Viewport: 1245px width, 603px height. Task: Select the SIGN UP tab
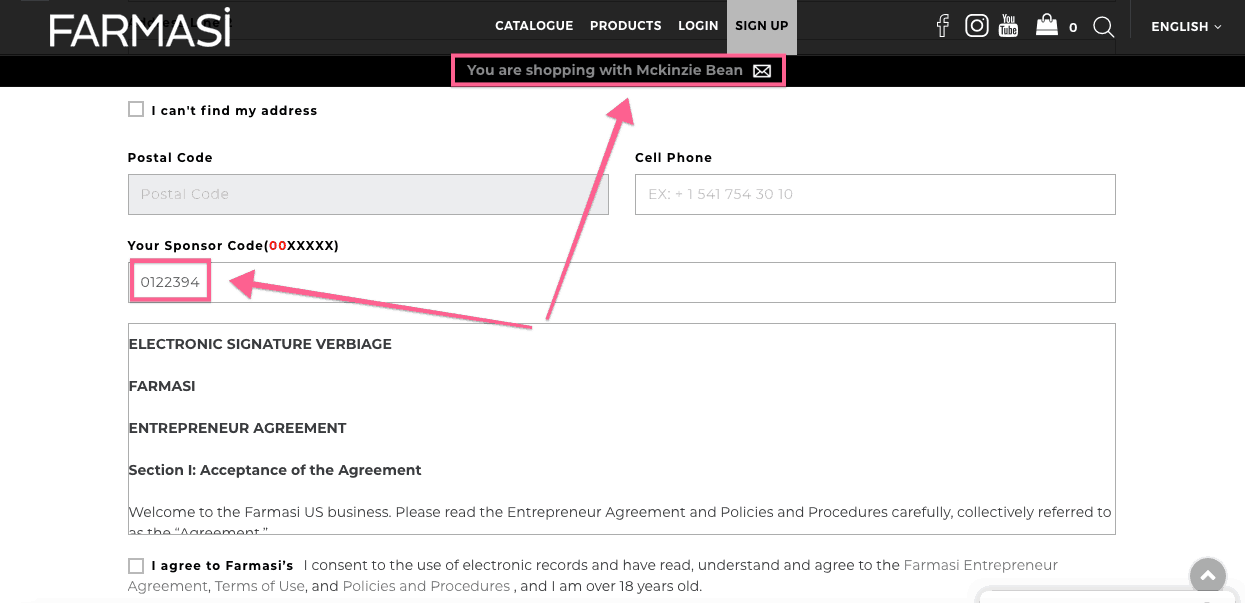pyautogui.click(x=761, y=26)
